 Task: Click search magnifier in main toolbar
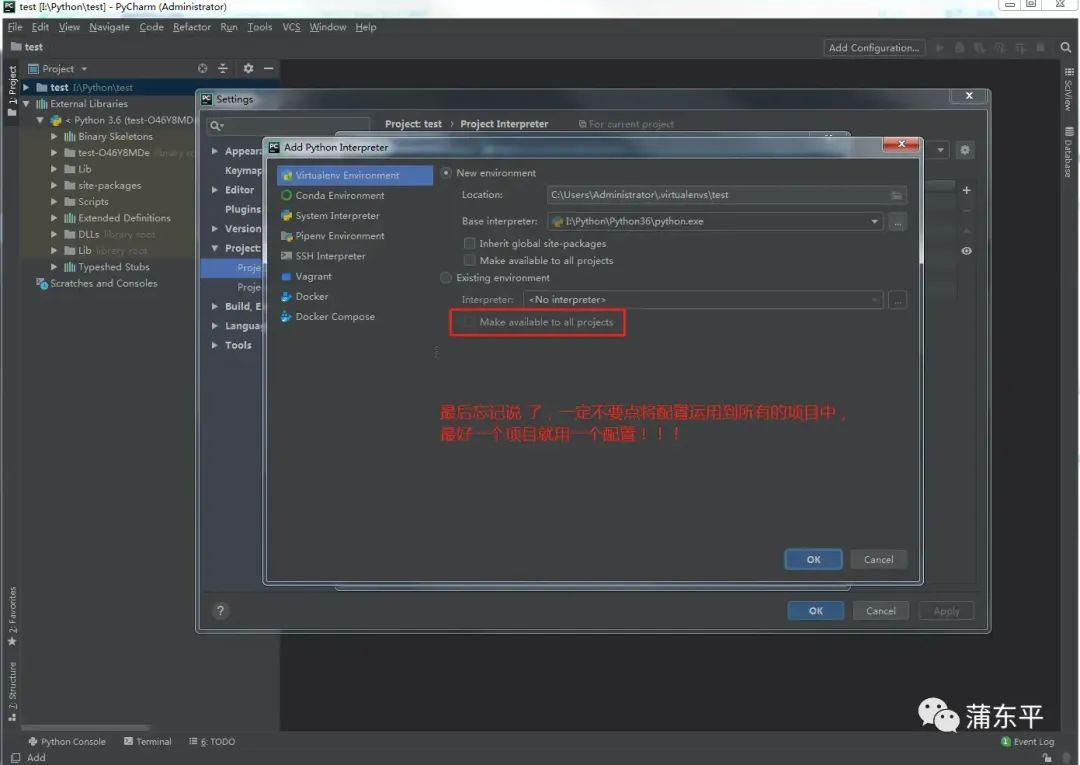(x=1066, y=48)
